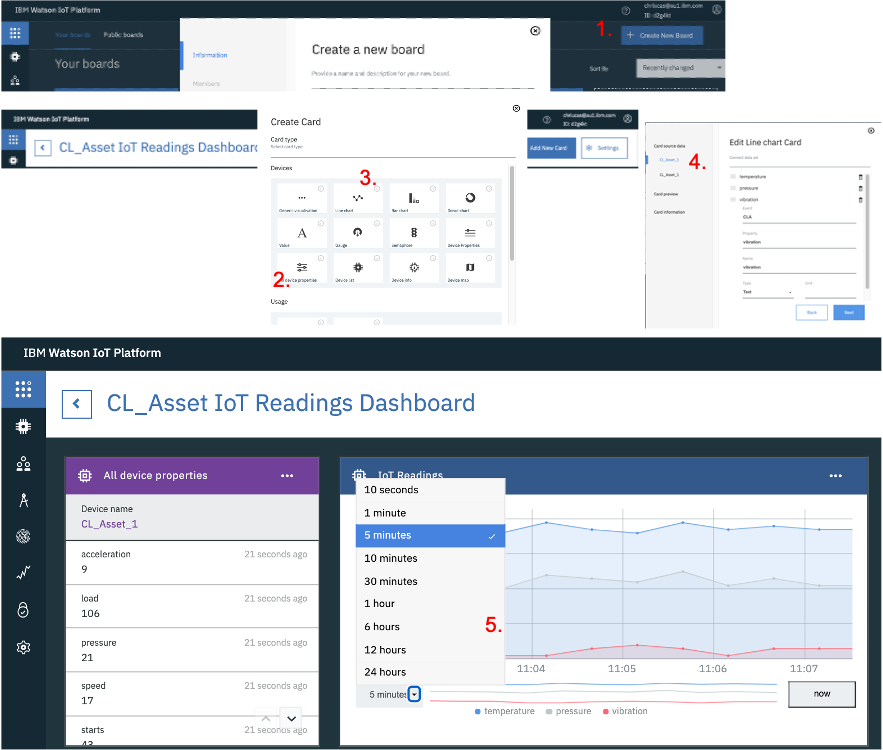This screenshot has width=883, height=750.
Task: Select the Gauge card type
Action: tap(357, 232)
